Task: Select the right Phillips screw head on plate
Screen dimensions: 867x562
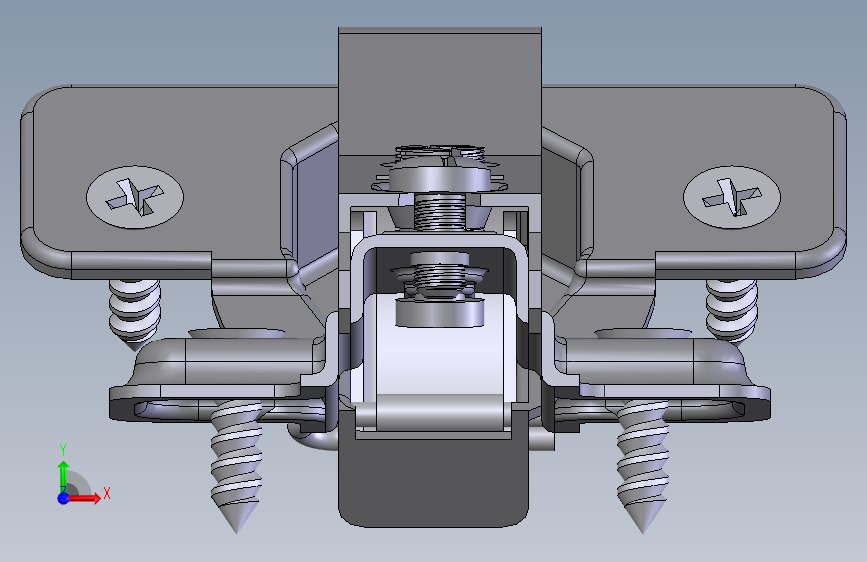Action: coord(732,197)
